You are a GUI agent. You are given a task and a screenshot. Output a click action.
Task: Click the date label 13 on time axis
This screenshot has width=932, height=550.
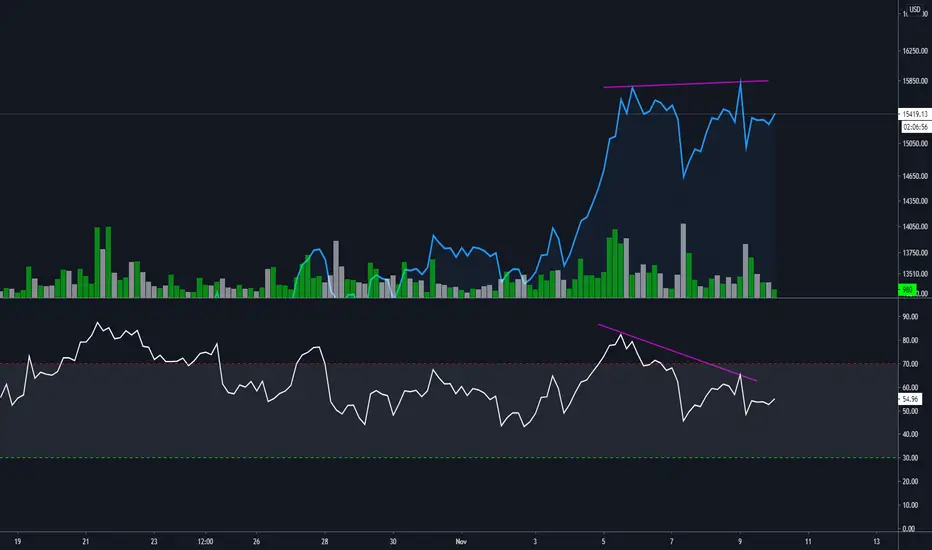click(x=877, y=542)
